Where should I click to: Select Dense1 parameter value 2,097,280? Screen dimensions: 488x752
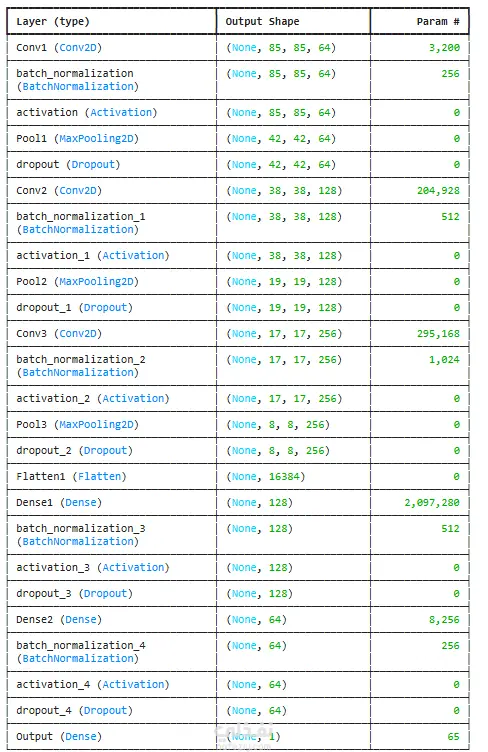click(x=432, y=503)
